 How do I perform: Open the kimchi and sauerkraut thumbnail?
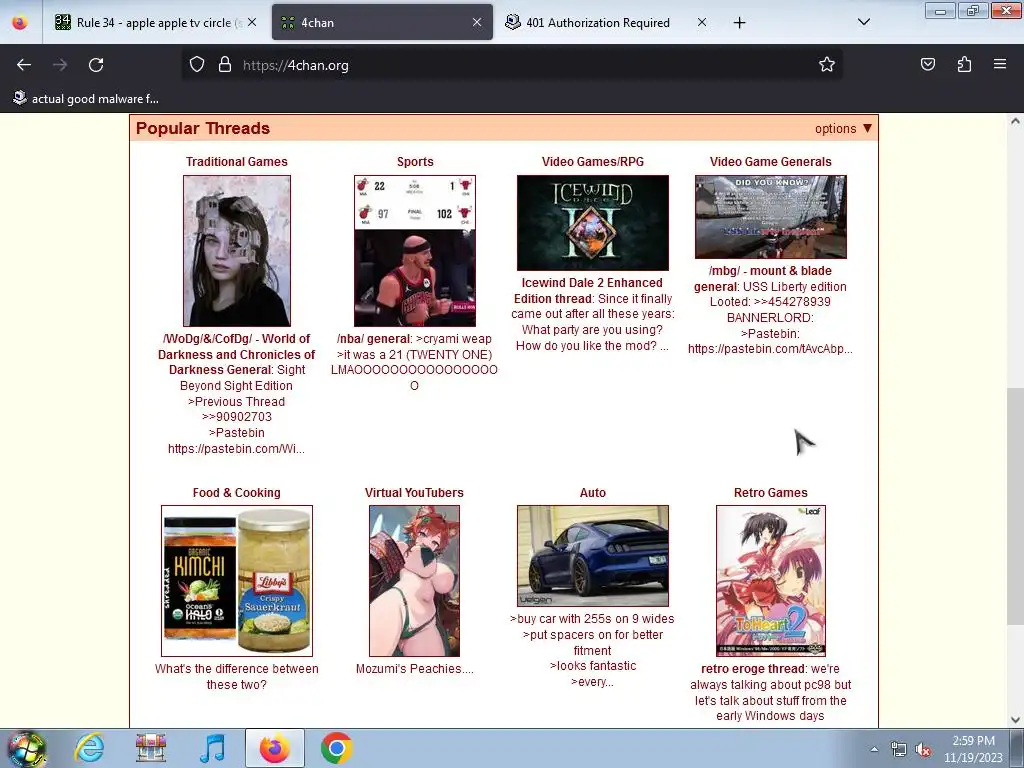236,581
